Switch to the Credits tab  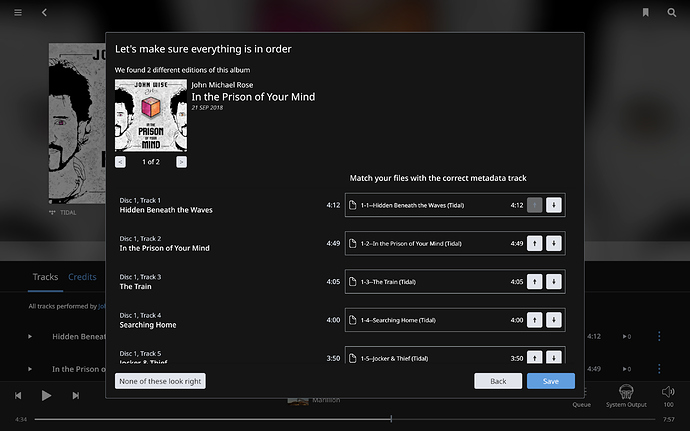point(82,277)
